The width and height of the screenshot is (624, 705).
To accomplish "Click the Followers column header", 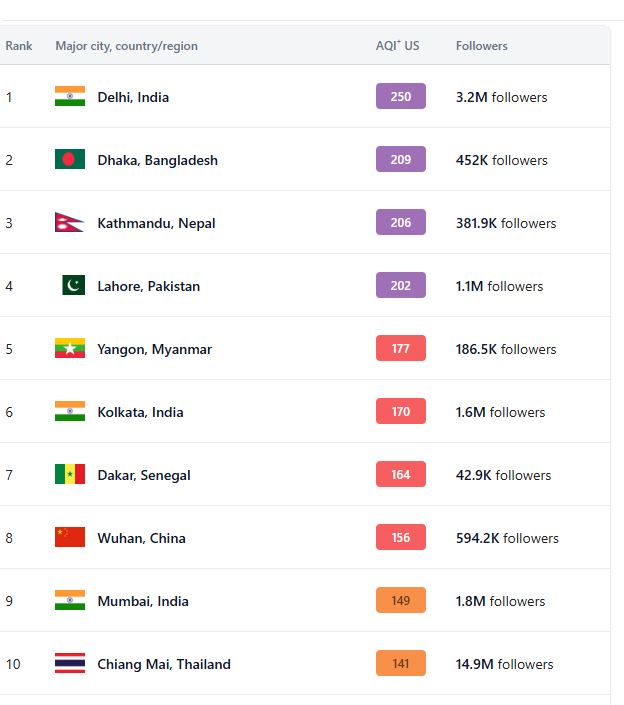I will coord(481,46).
